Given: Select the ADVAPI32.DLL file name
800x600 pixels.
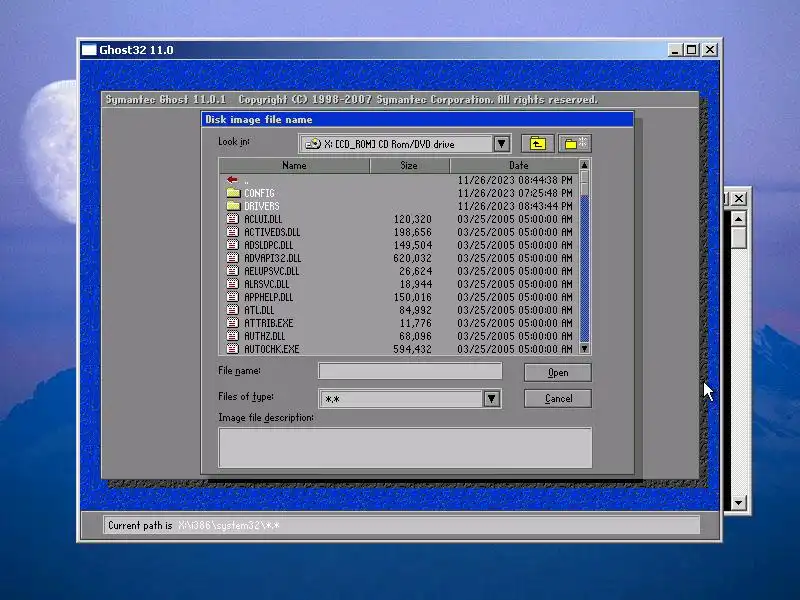Looking at the screenshot, I should (272, 258).
